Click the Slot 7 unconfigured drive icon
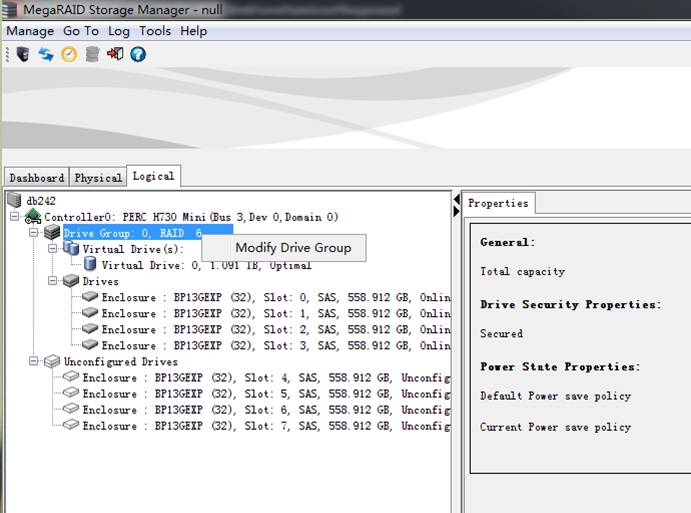This screenshot has width=691, height=513. click(71, 424)
